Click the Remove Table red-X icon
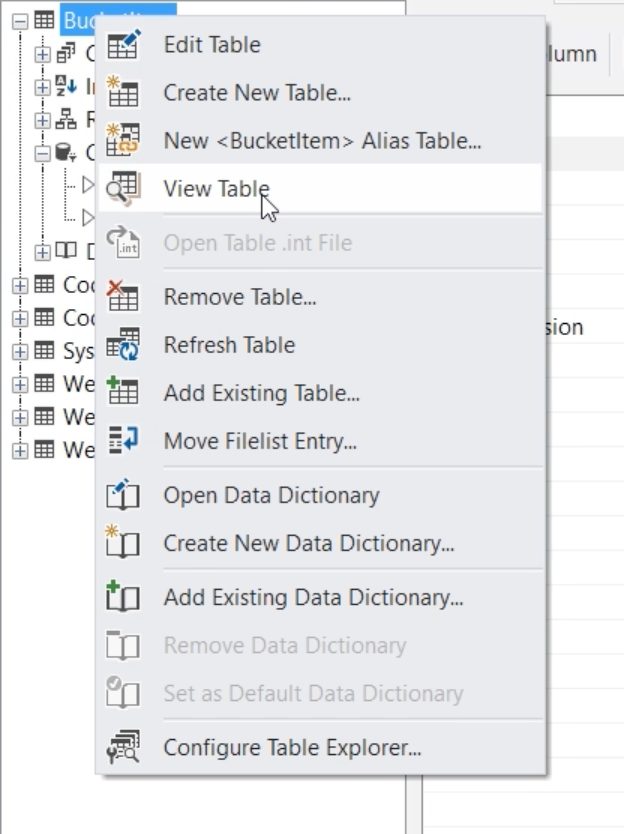 point(123,297)
